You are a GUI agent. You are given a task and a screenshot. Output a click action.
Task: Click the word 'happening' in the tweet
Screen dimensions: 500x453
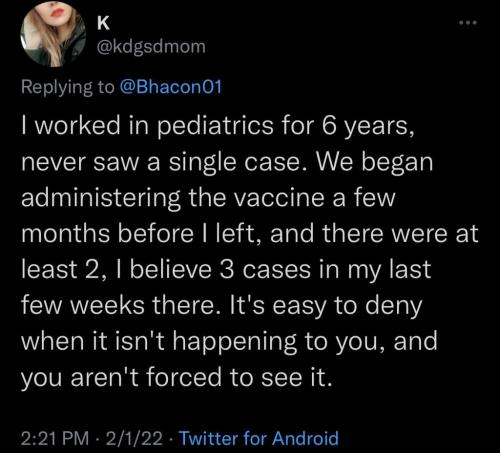tap(234, 342)
